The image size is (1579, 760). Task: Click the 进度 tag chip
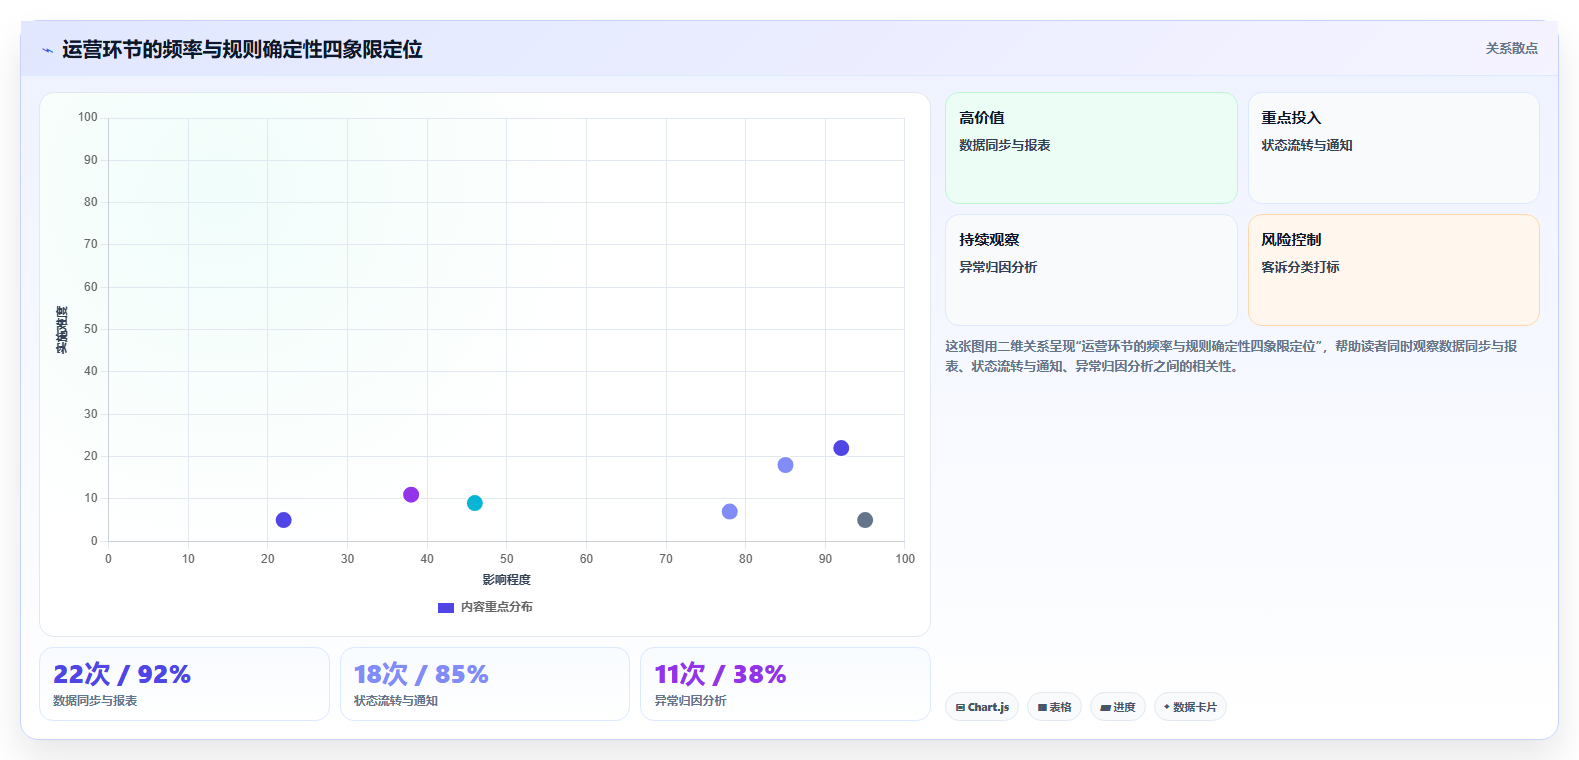click(x=1118, y=707)
